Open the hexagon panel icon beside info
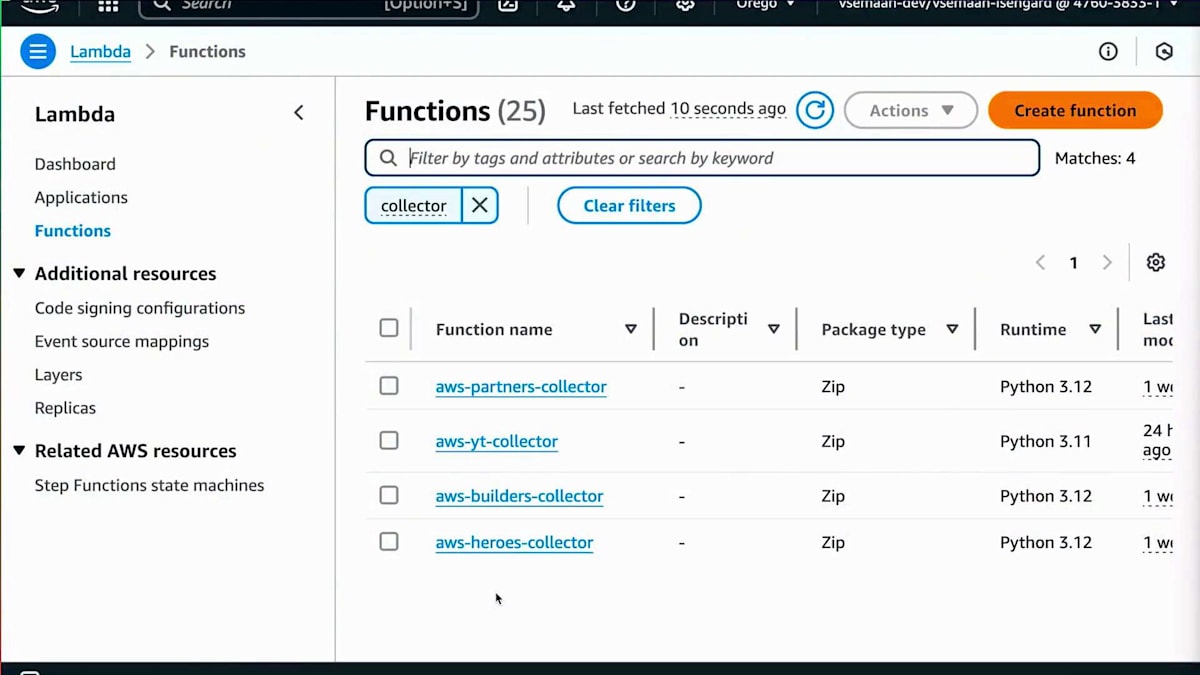The height and width of the screenshot is (675, 1200). click(x=1164, y=52)
